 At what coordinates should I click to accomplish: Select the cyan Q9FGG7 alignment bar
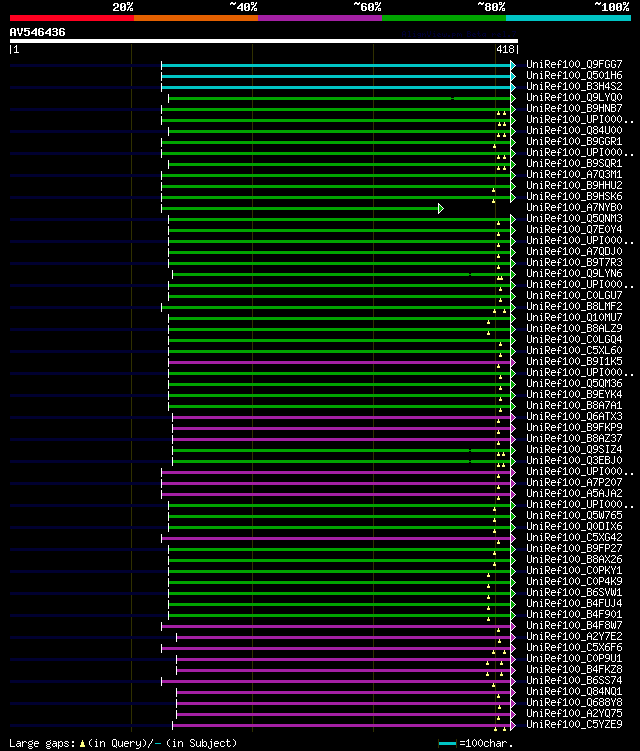pos(336,65)
